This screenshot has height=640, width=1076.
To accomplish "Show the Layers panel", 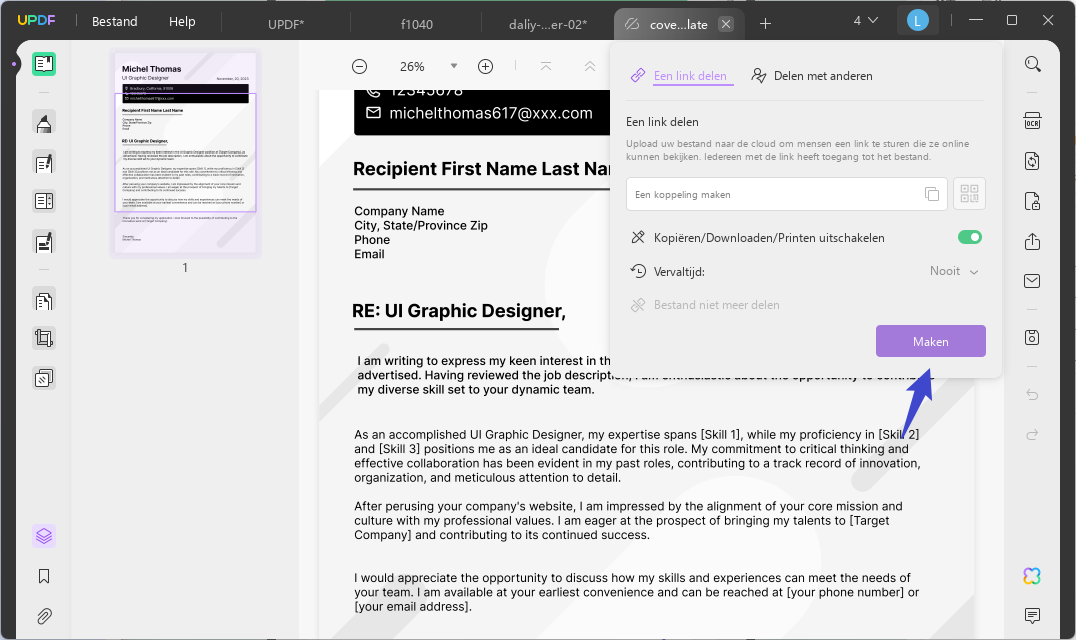I will (44, 536).
